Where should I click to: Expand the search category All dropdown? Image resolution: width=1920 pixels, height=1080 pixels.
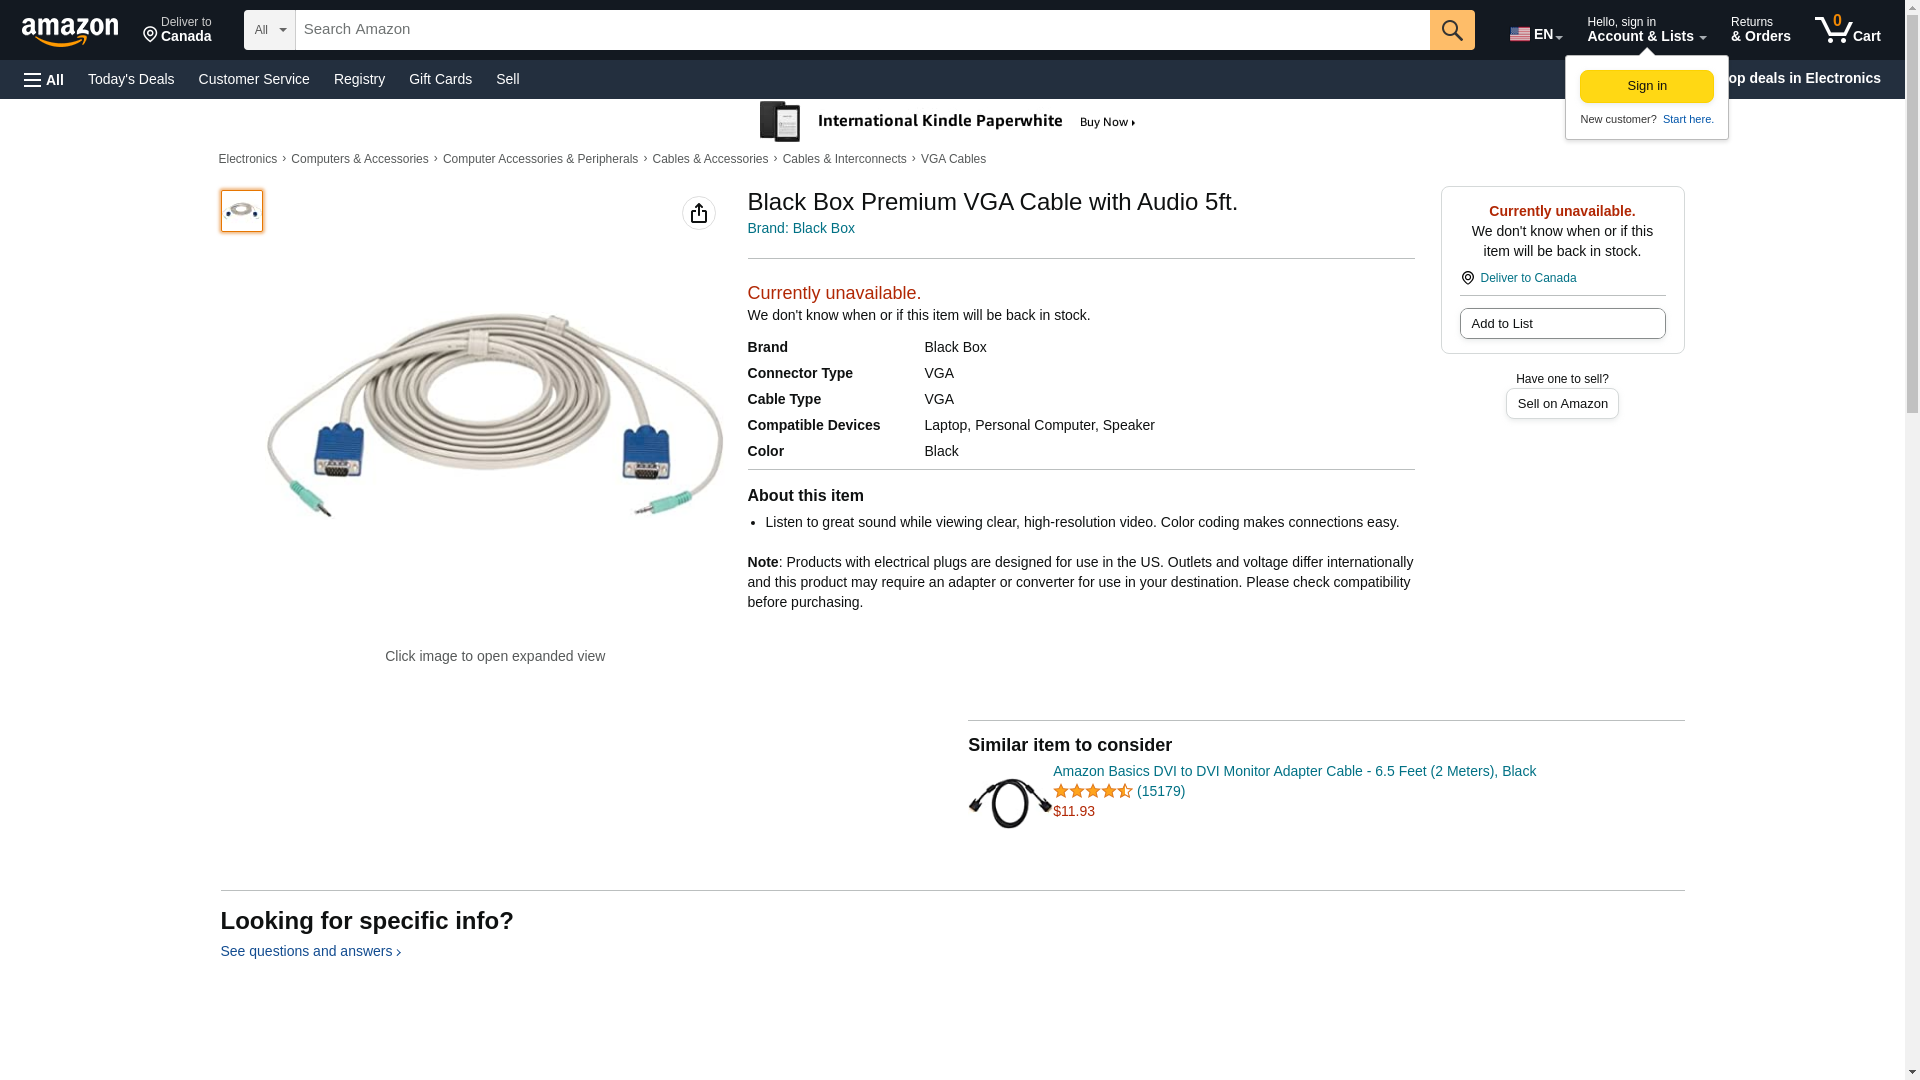pyautogui.click(x=269, y=30)
